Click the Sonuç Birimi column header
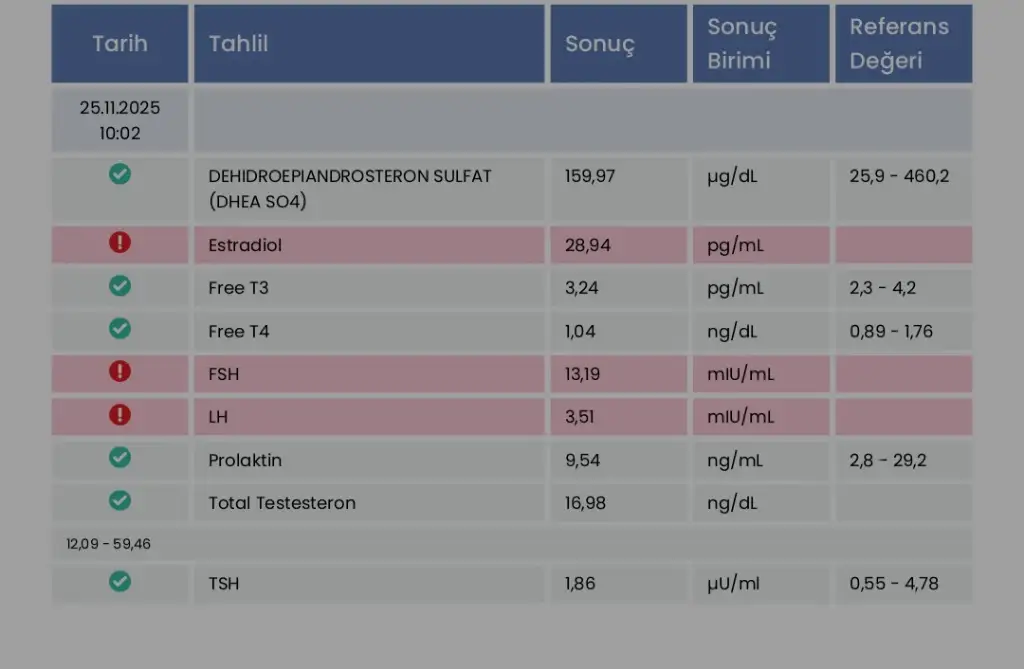This screenshot has height=669, width=1024. tap(741, 44)
